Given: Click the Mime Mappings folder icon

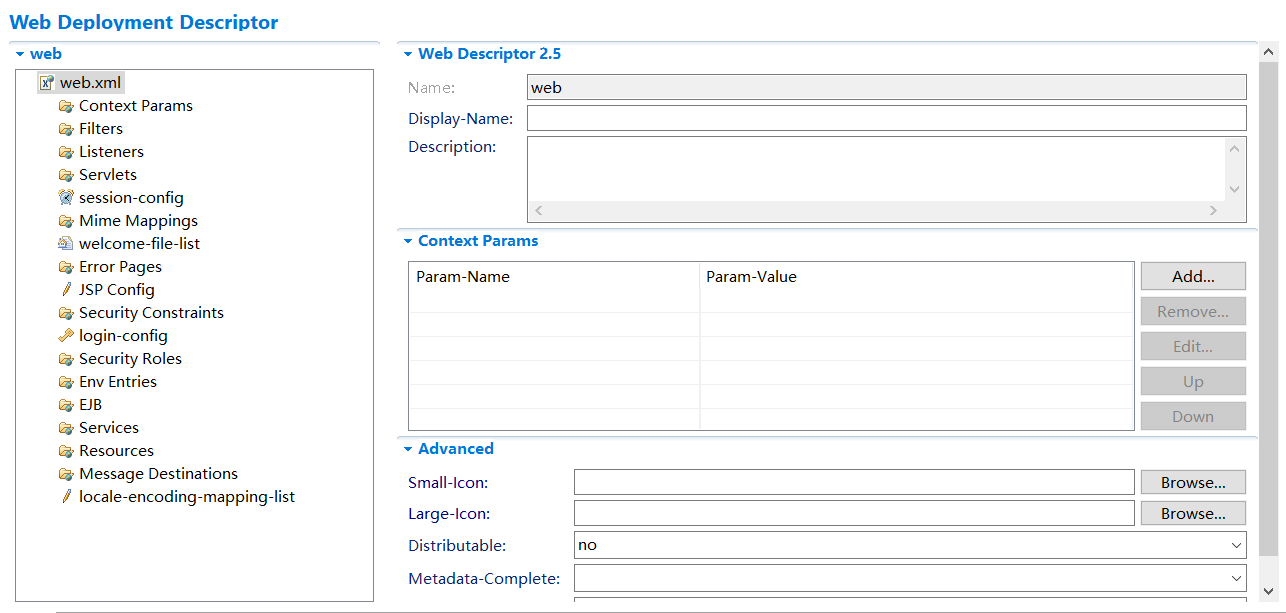Looking at the screenshot, I should point(66,221).
